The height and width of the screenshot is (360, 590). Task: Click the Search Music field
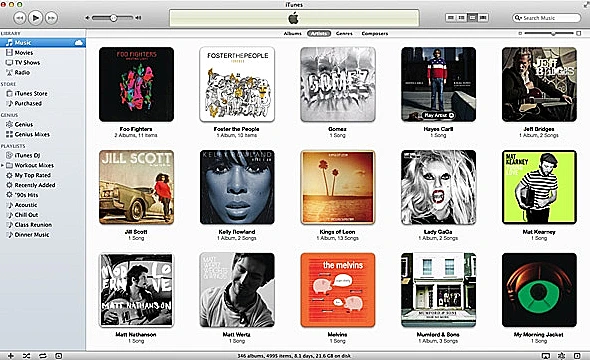pyautogui.click(x=546, y=18)
